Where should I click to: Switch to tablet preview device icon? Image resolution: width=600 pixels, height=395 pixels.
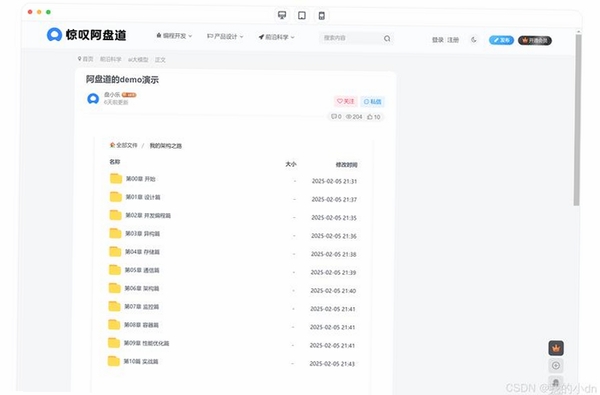(x=302, y=15)
